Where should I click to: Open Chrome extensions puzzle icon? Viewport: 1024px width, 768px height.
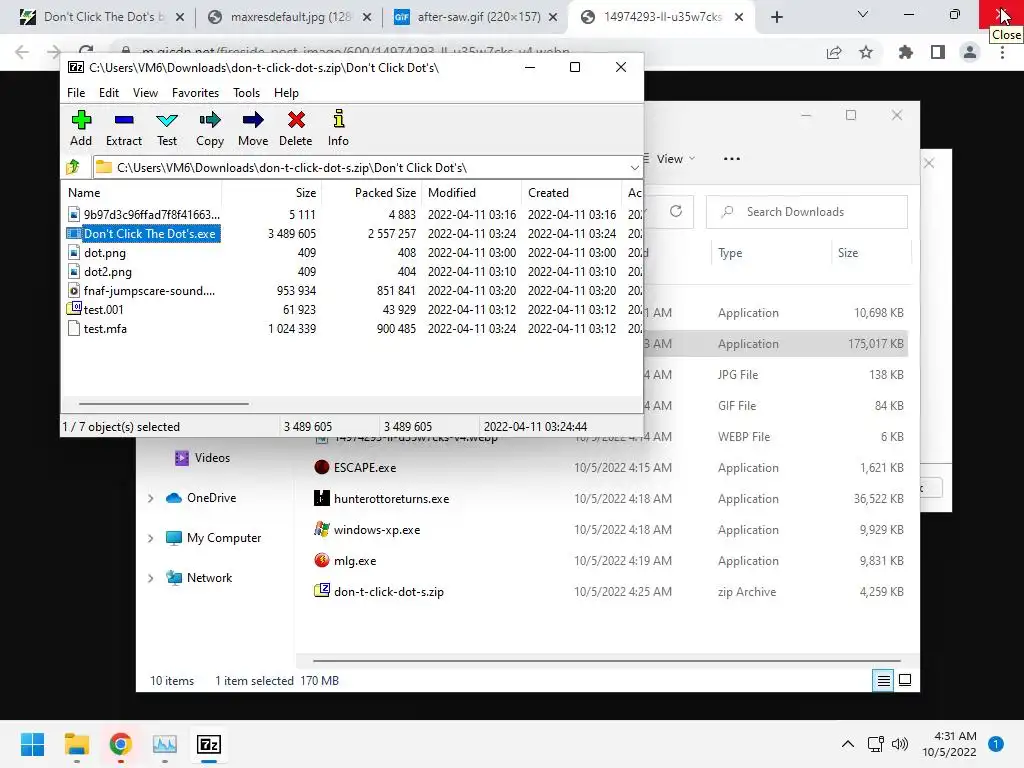click(x=905, y=52)
